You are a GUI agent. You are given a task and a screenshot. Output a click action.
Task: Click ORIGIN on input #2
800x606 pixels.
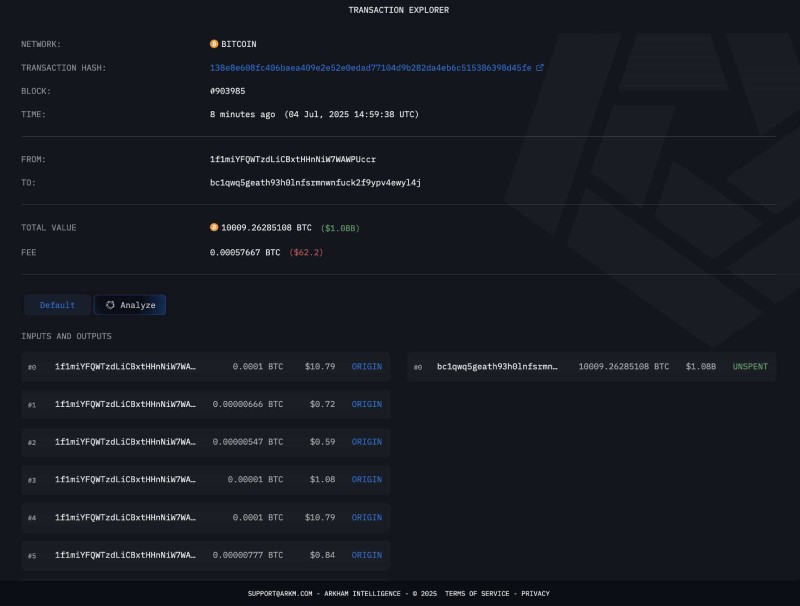(x=366, y=442)
